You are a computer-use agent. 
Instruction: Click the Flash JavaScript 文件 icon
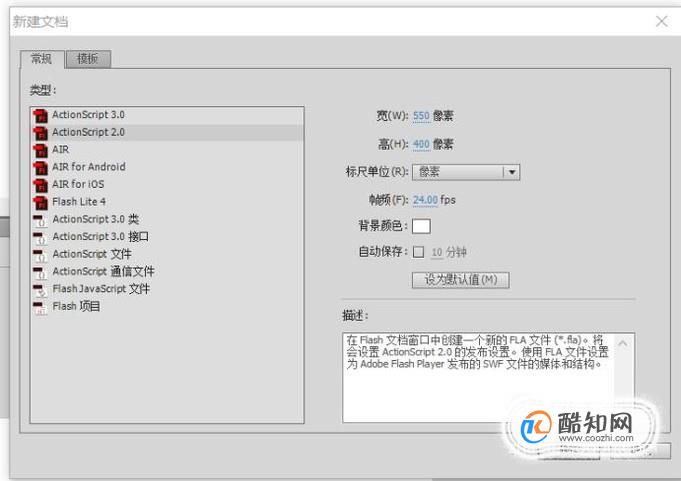(x=40, y=290)
